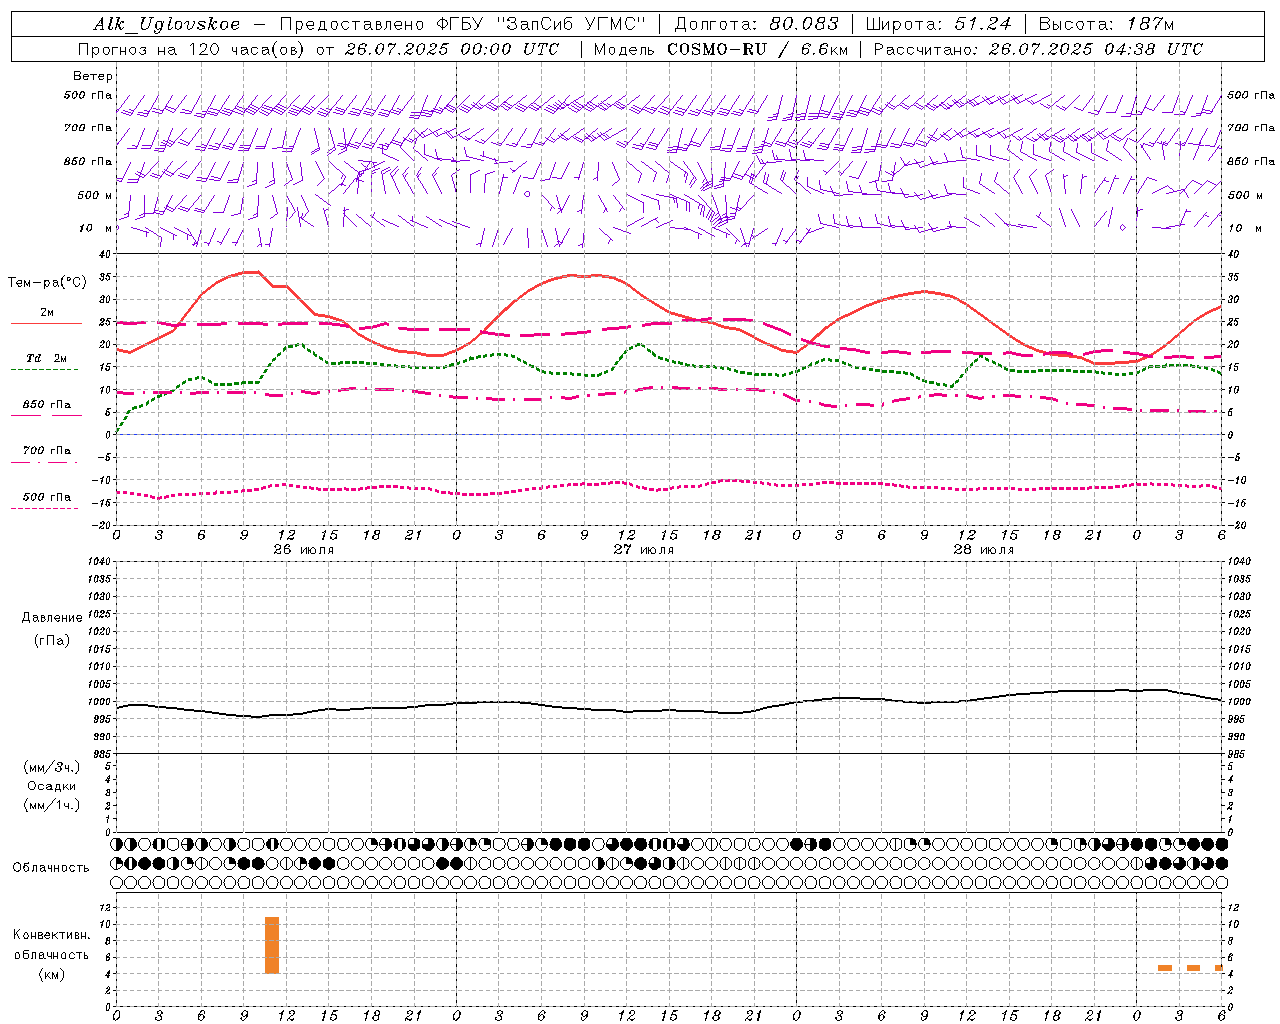Click the 500 м wind level label on the left
Viewport: 1280px width, 1024px height.
pyautogui.click(x=94, y=195)
